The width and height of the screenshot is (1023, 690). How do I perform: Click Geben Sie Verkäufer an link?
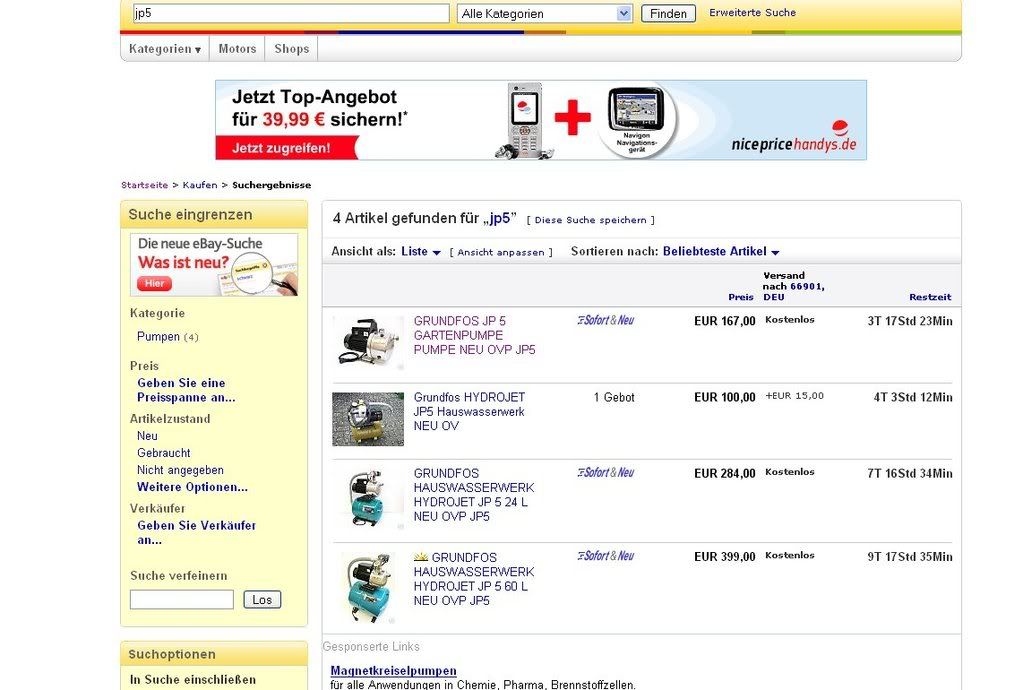196,532
